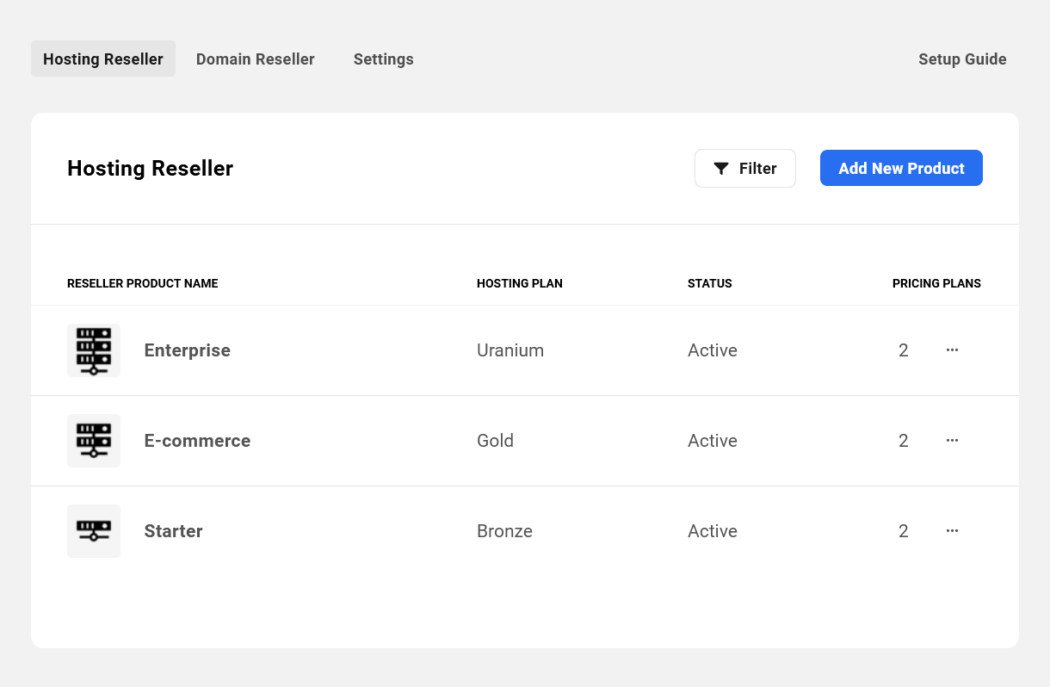Open the Setup Guide

tap(962, 59)
